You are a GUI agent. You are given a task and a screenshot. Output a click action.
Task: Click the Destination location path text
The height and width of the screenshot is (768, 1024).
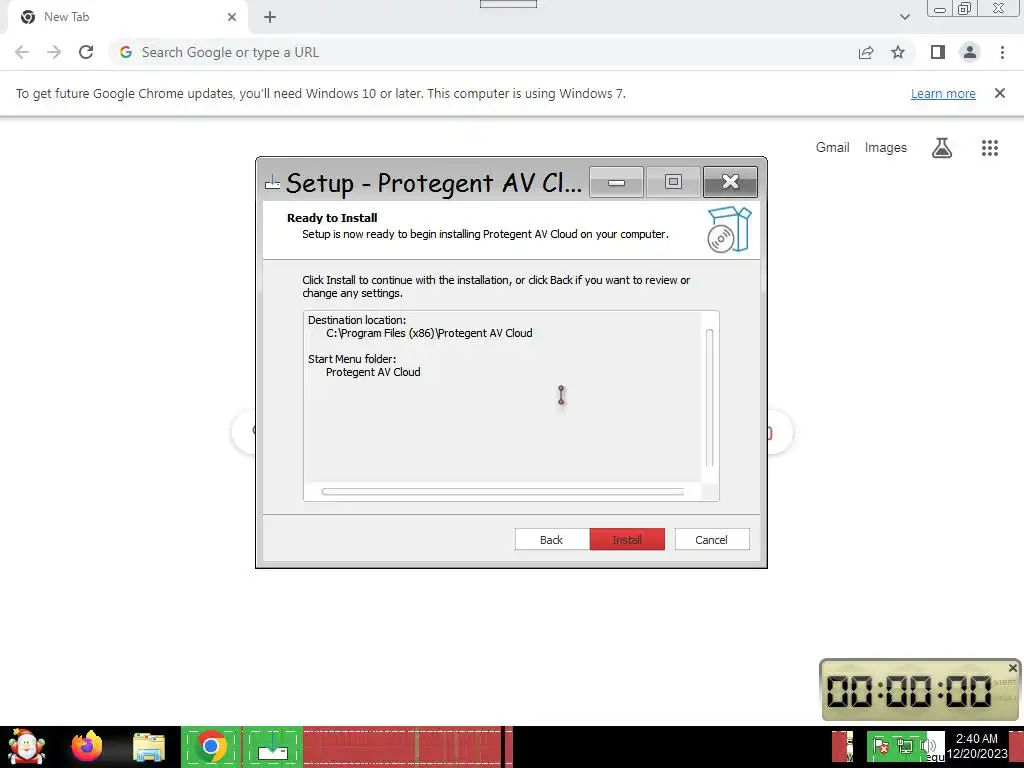[429, 333]
